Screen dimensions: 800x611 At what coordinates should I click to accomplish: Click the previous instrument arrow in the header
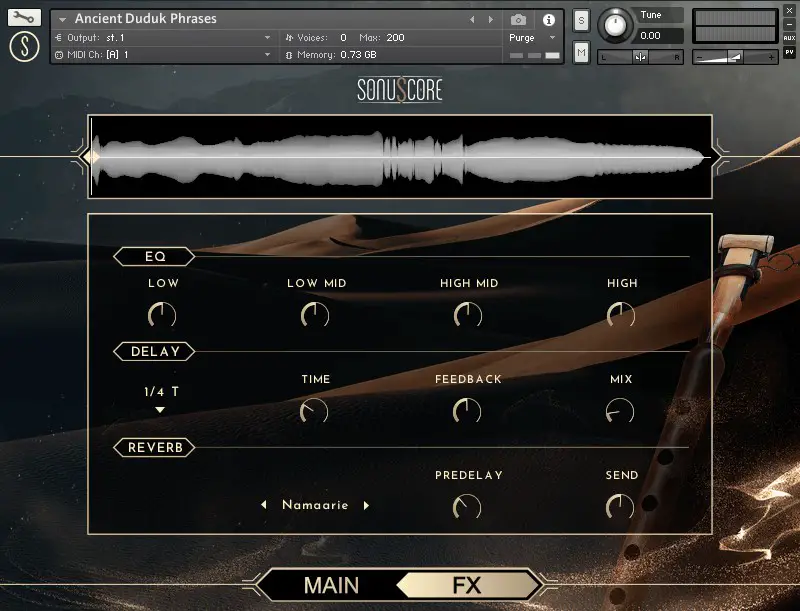[471, 17]
